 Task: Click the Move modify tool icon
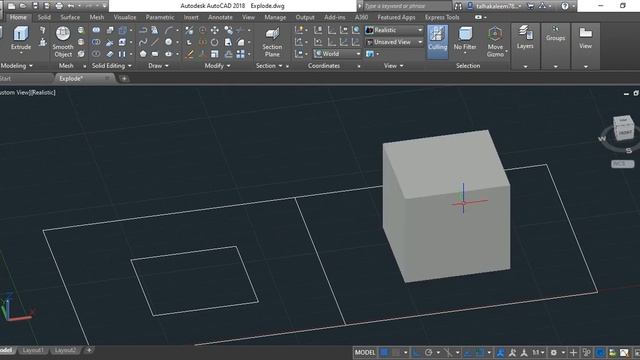[214, 30]
